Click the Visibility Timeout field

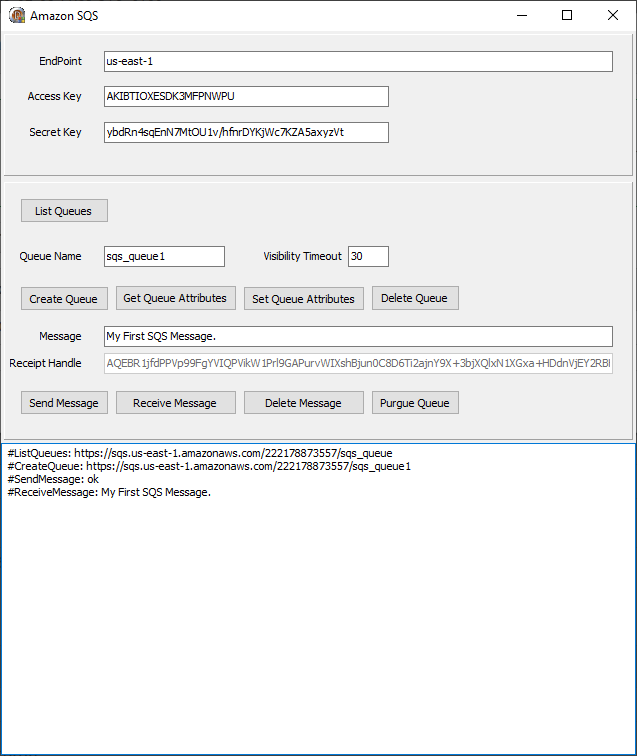point(368,256)
